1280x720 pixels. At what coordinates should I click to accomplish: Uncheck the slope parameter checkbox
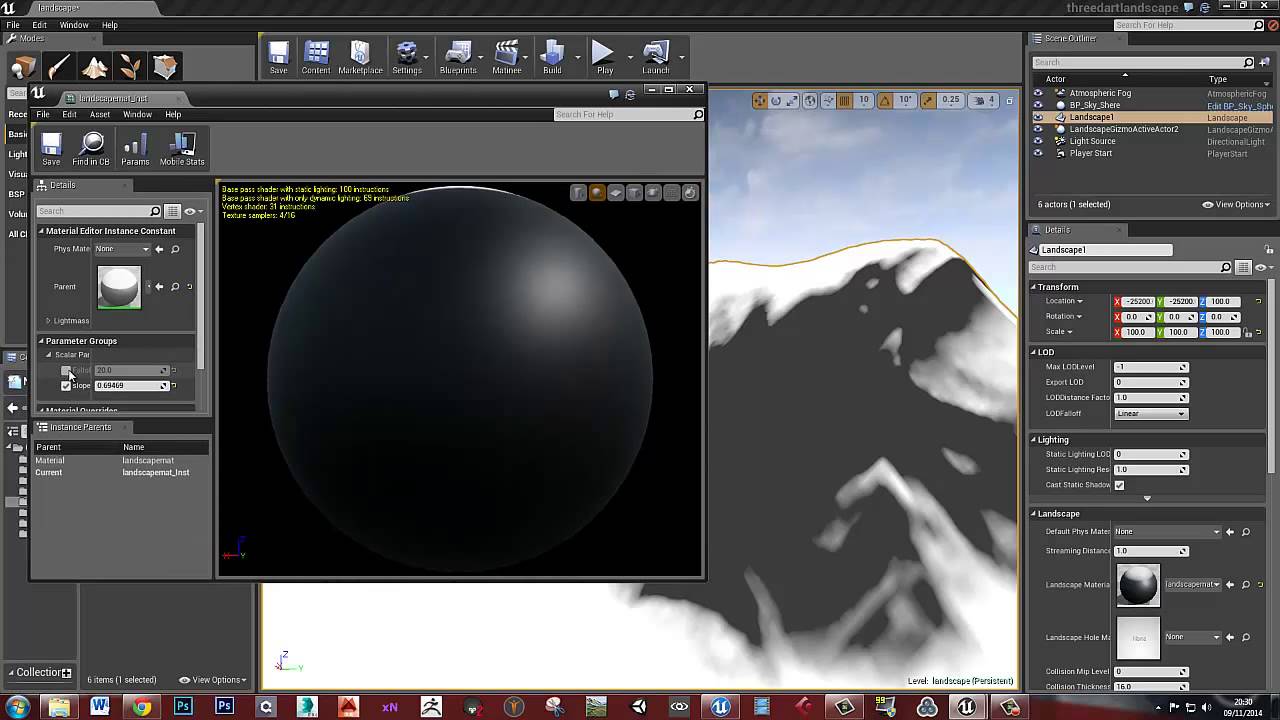coord(66,386)
